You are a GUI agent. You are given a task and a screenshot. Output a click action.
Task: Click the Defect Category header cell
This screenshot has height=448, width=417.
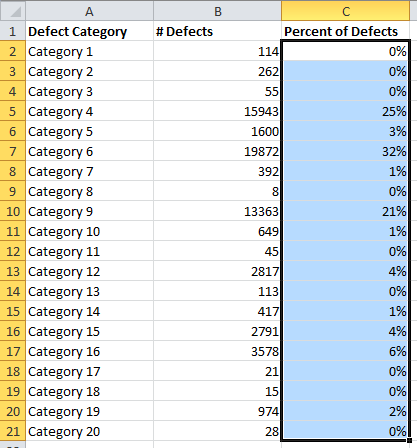(89, 31)
